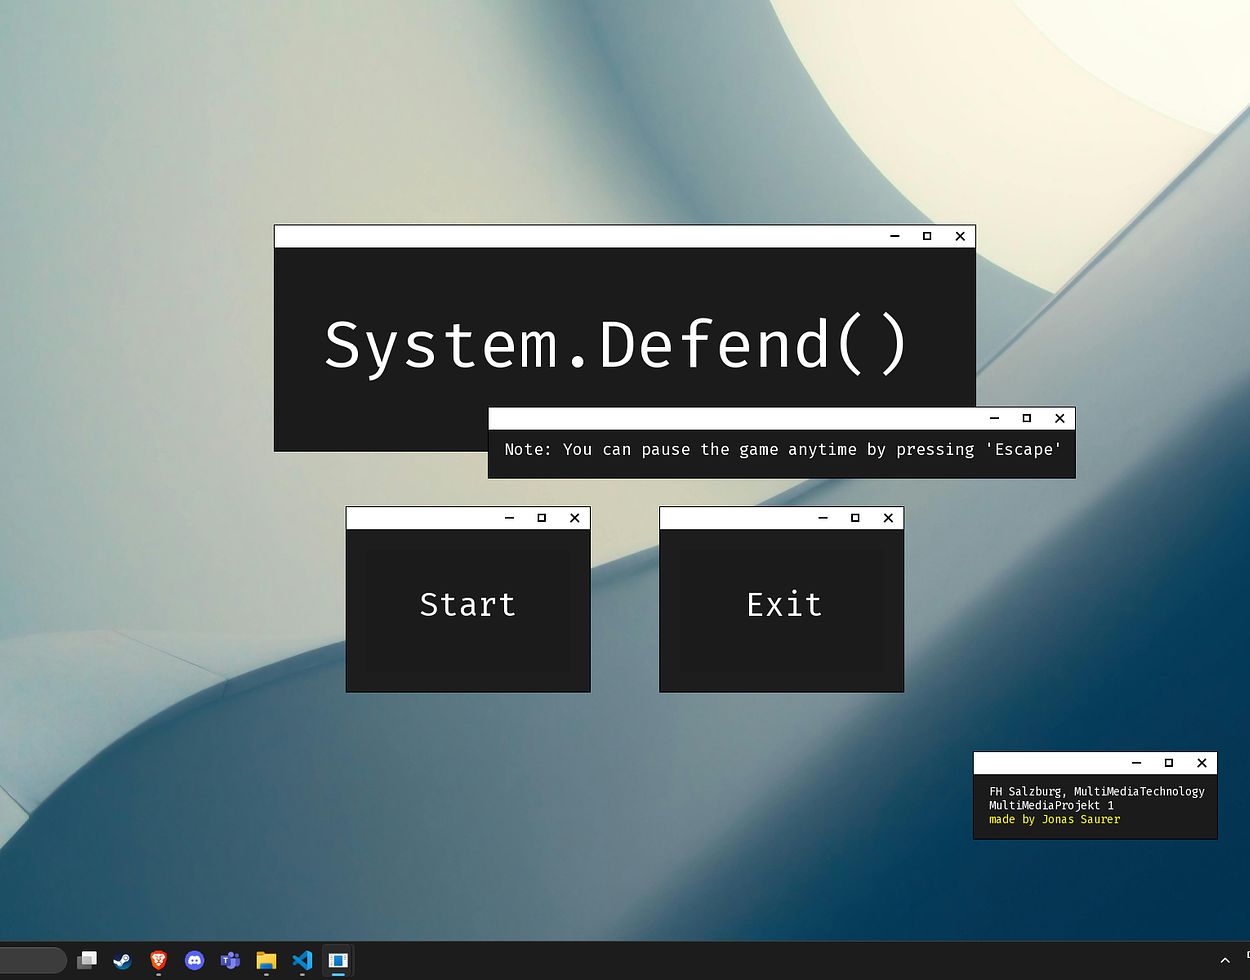Open Steam from the taskbar
The height and width of the screenshot is (980, 1250).
point(122,961)
